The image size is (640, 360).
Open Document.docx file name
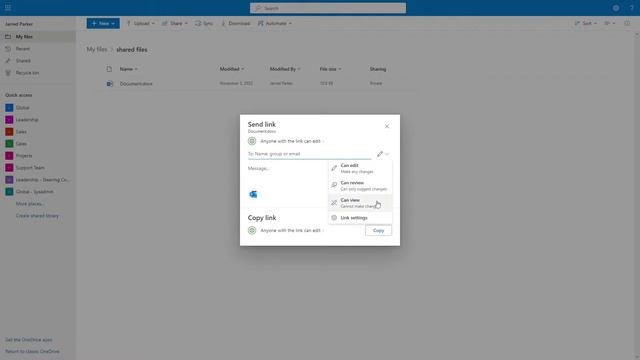pyautogui.click(x=136, y=84)
